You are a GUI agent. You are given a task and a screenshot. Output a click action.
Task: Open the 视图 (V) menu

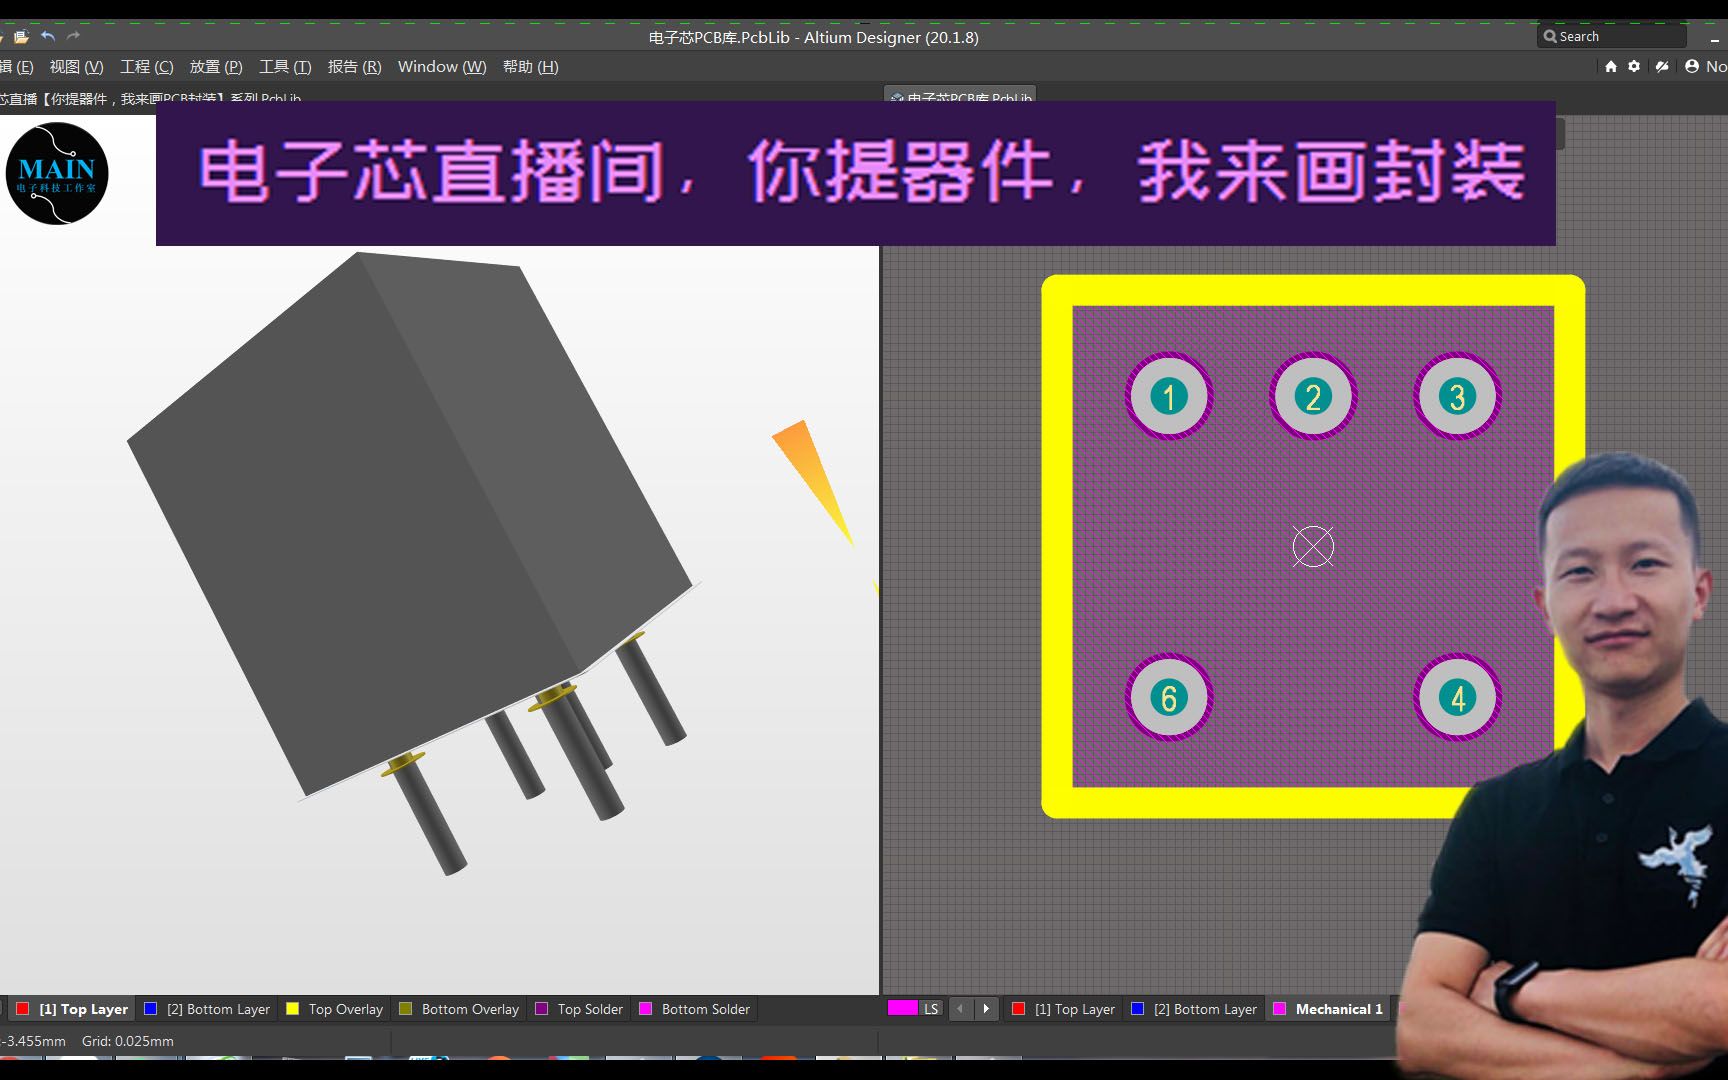(x=76, y=66)
